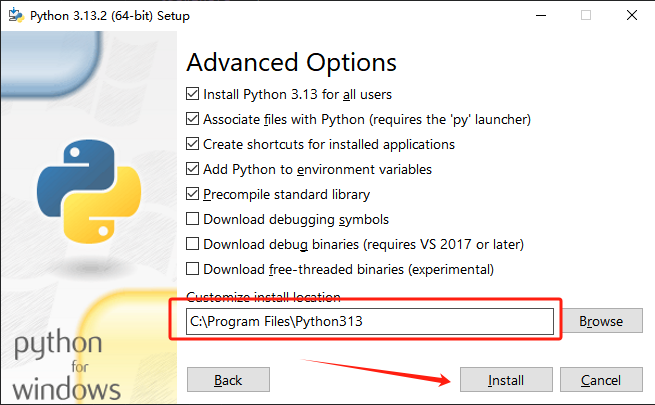Image resolution: width=655 pixels, height=405 pixels.
Task: Uncheck Add Python to environment variables
Action: click(192, 169)
